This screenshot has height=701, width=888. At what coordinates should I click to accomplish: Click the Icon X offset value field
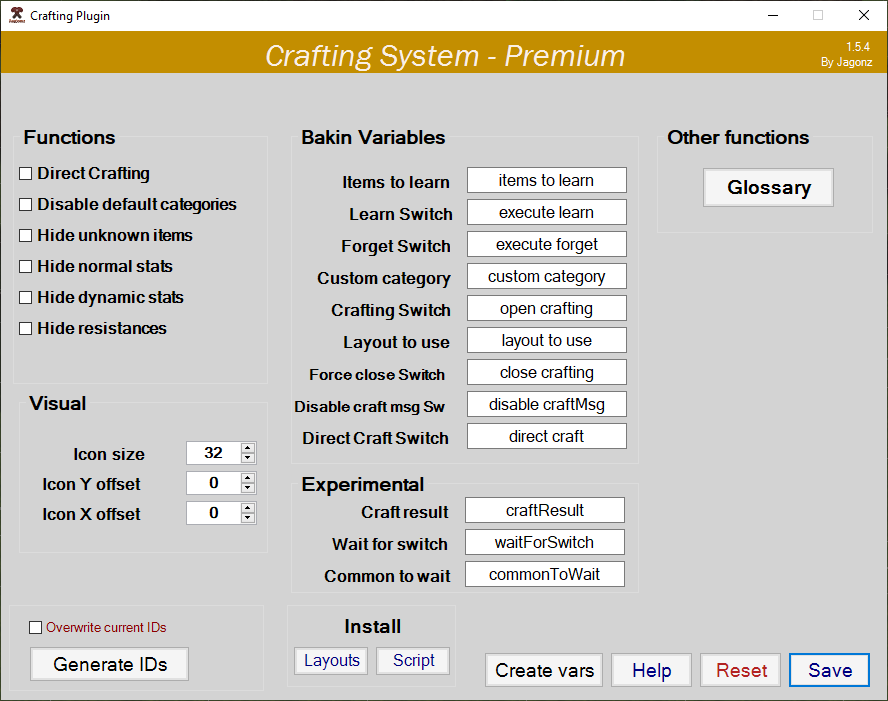214,513
